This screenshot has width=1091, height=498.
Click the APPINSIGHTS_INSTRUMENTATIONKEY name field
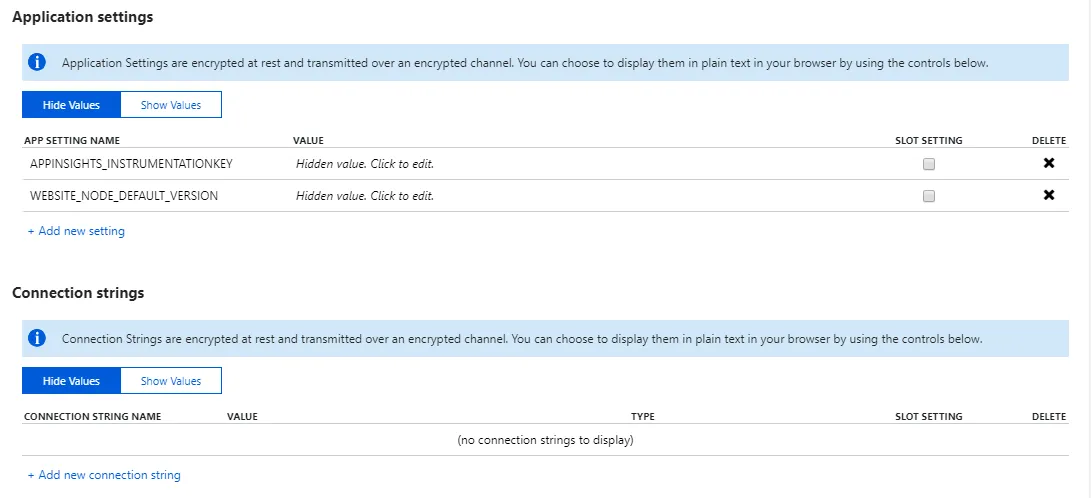tap(131, 164)
